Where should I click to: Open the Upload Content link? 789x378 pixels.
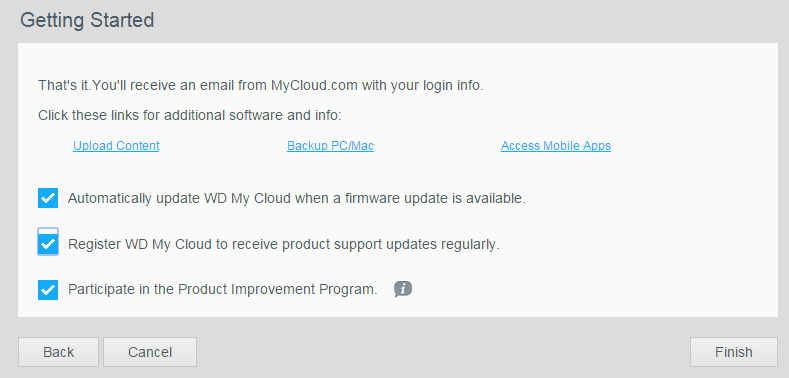[116, 146]
